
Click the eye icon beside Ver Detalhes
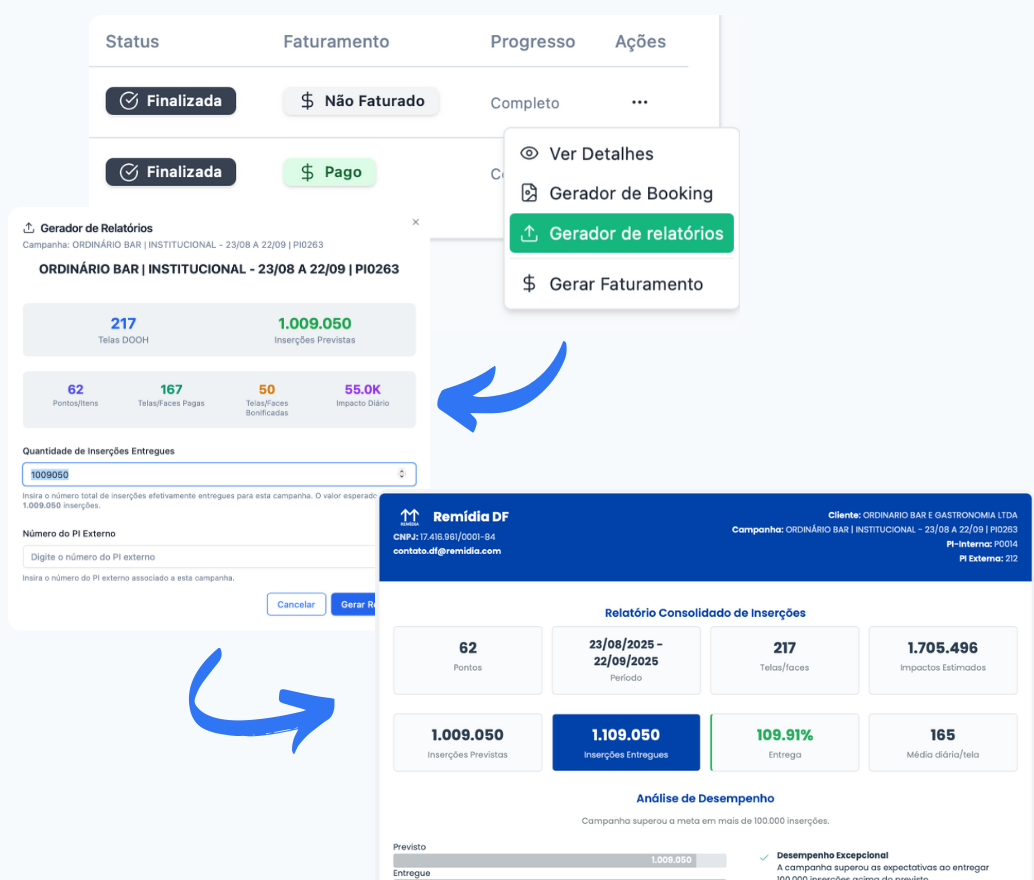click(530, 154)
